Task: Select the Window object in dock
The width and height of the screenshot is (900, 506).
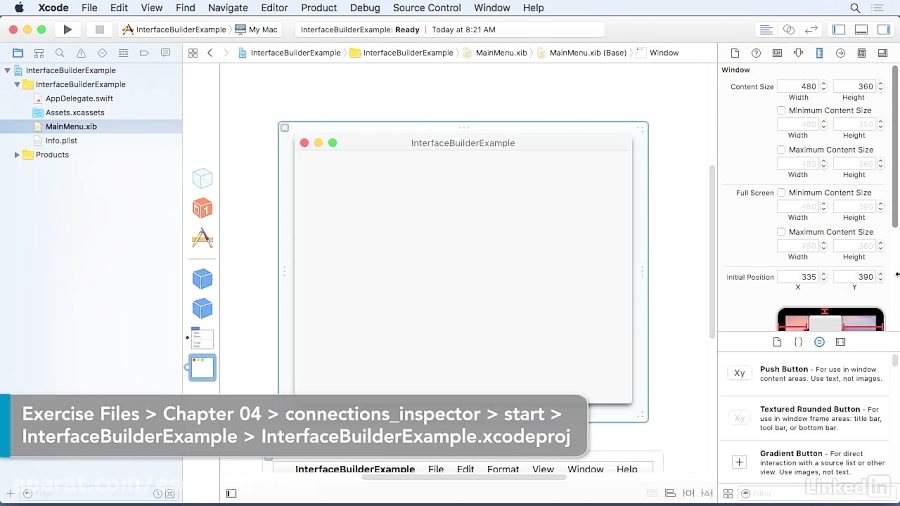Action: pyautogui.click(x=202, y=368)
